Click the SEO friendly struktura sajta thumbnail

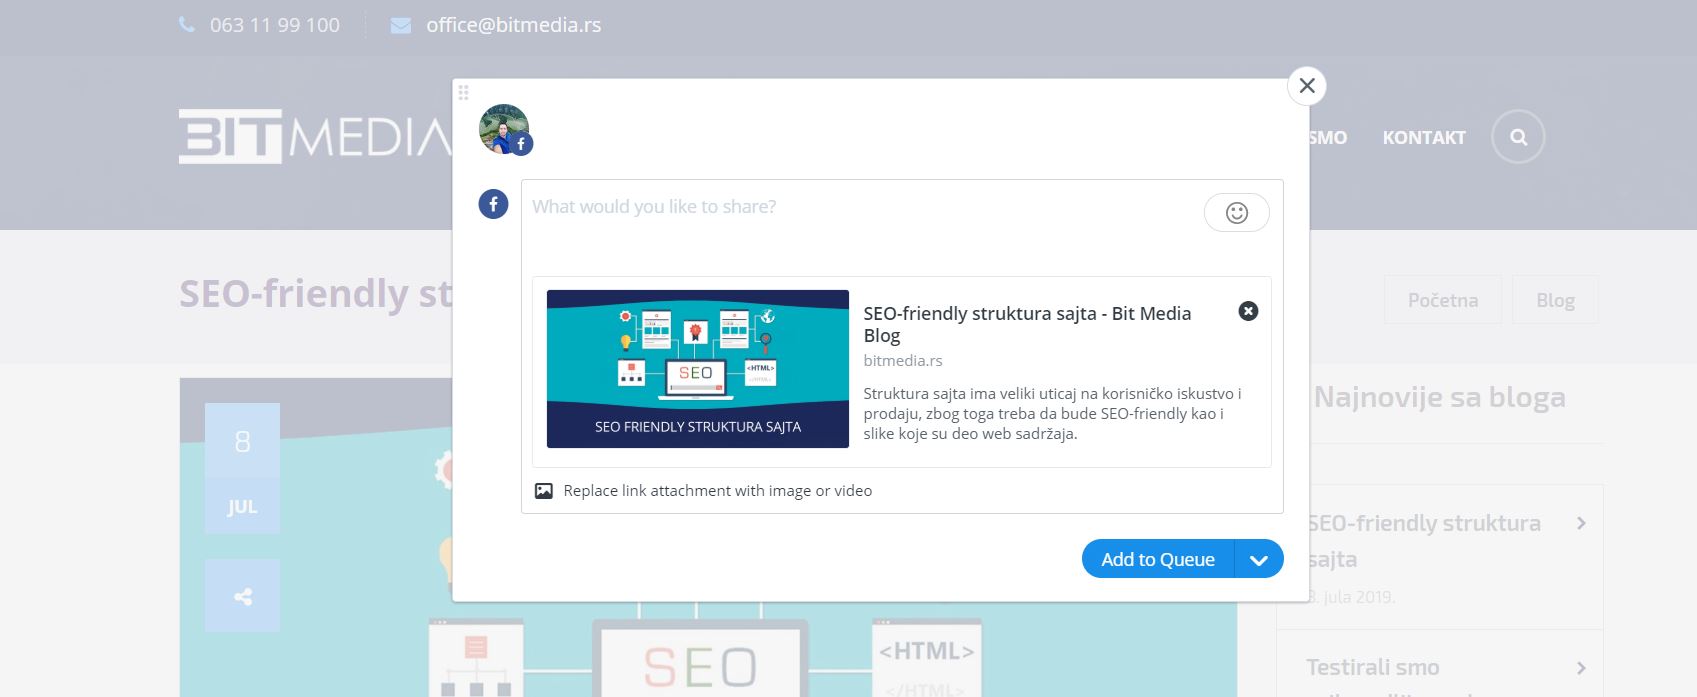(x=697, y=369)
